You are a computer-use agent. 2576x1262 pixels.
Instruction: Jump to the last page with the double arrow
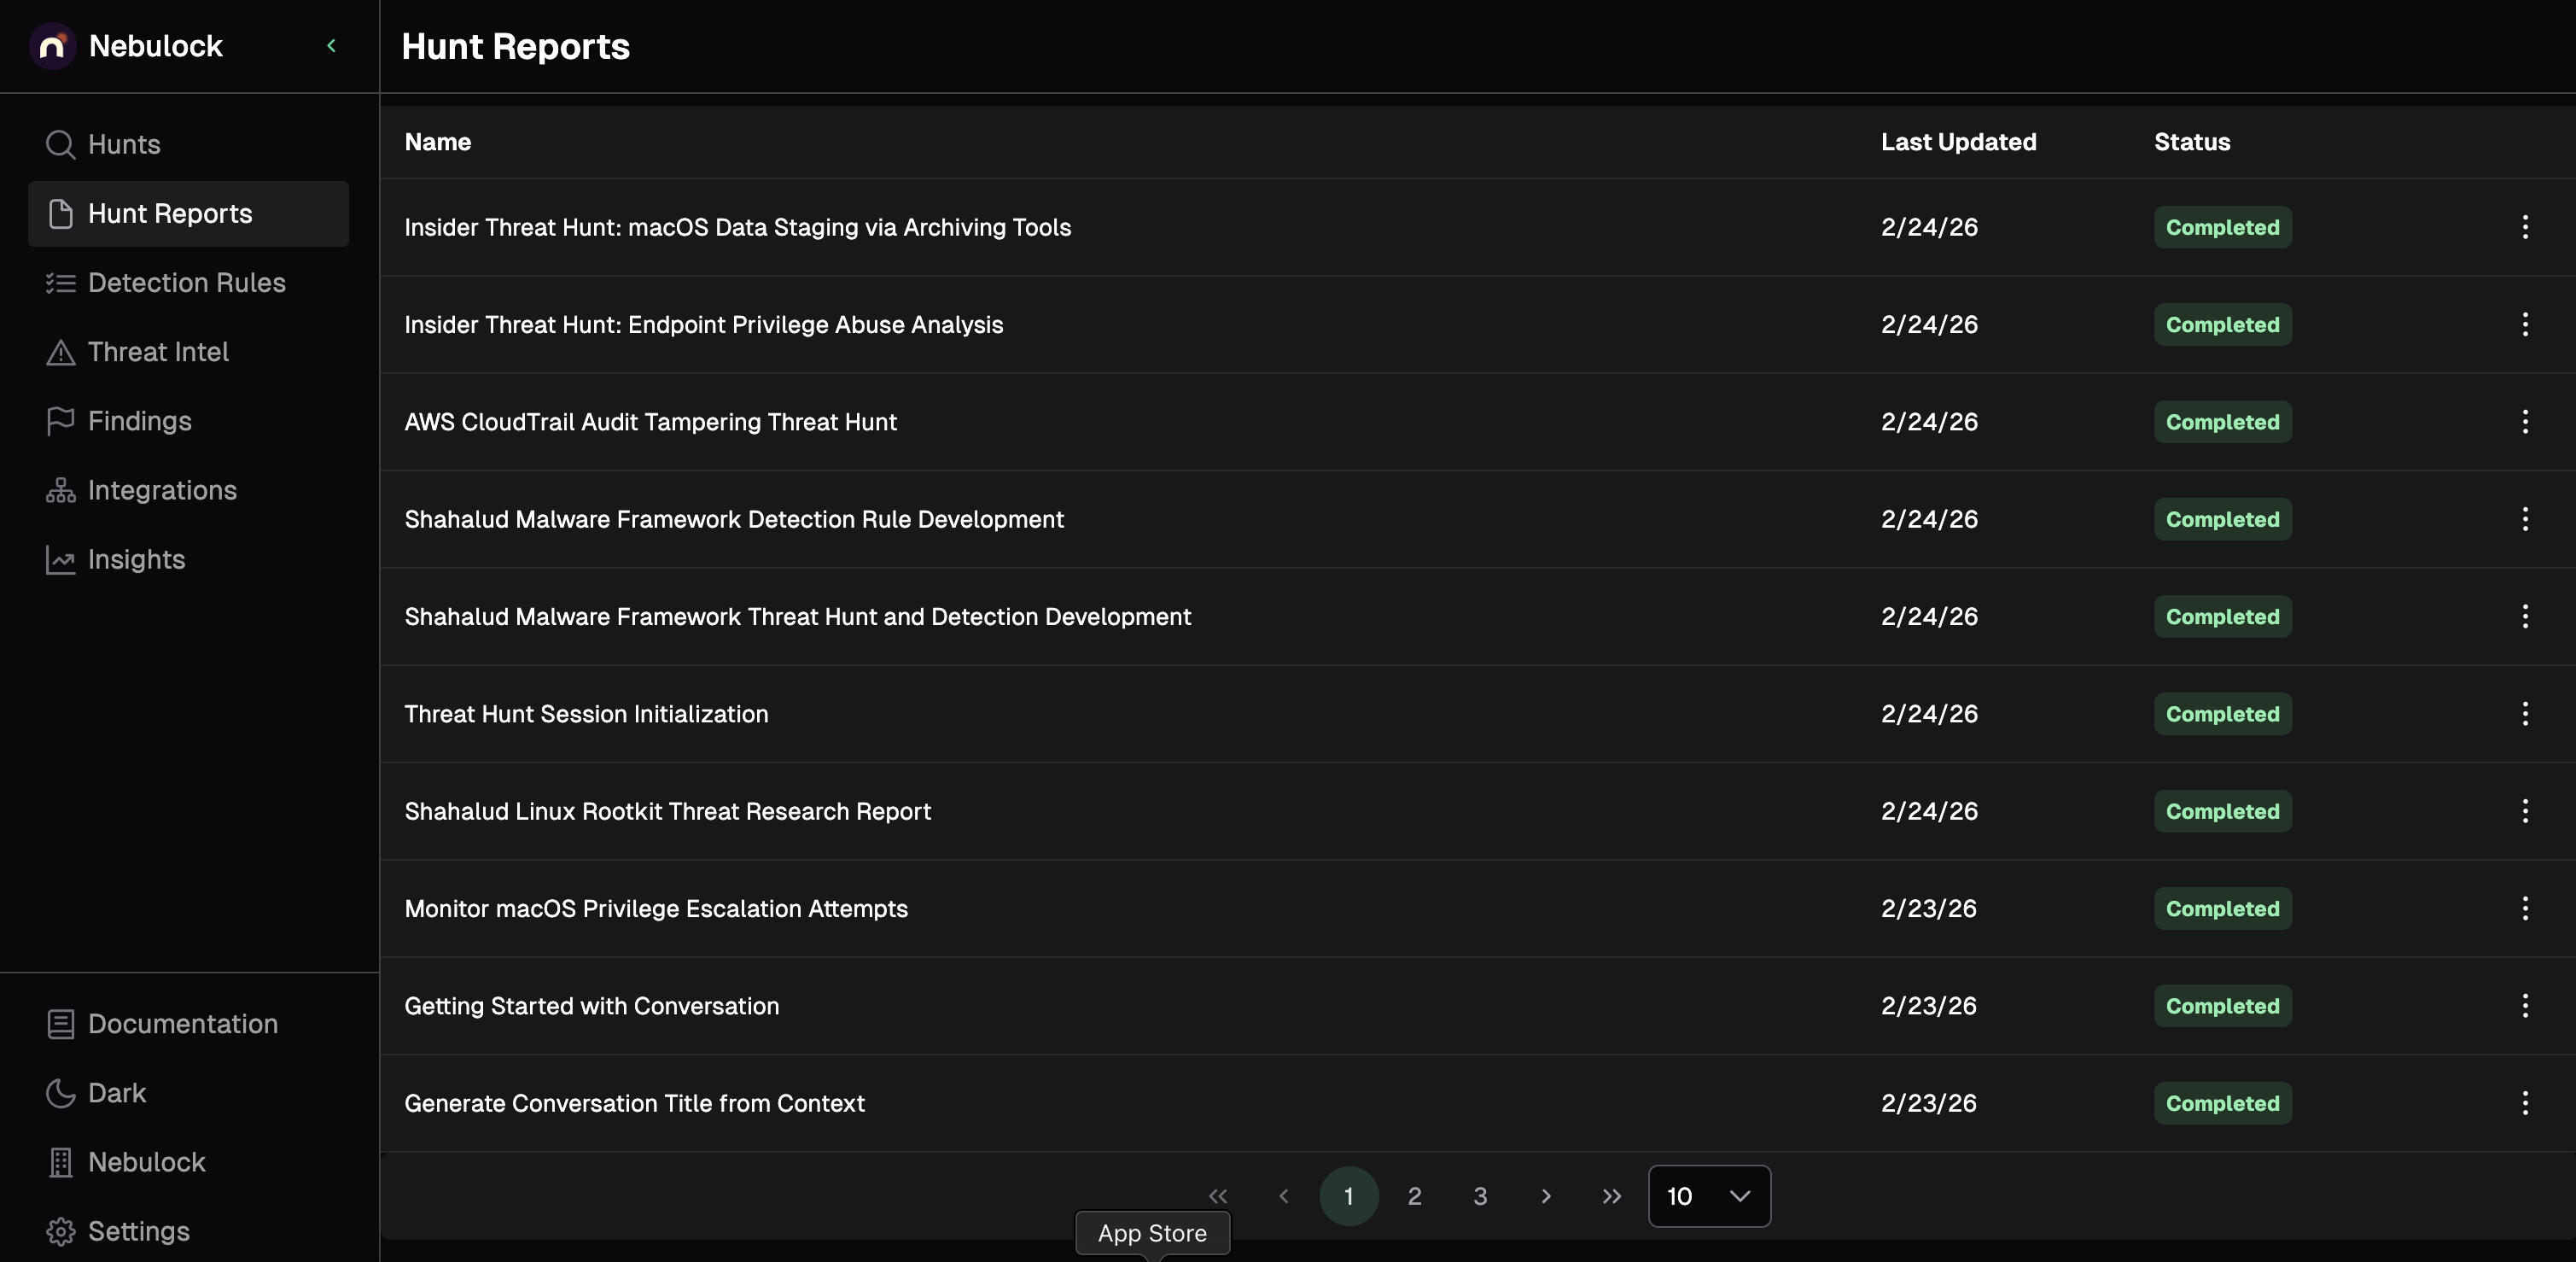click(1611, 1196)
